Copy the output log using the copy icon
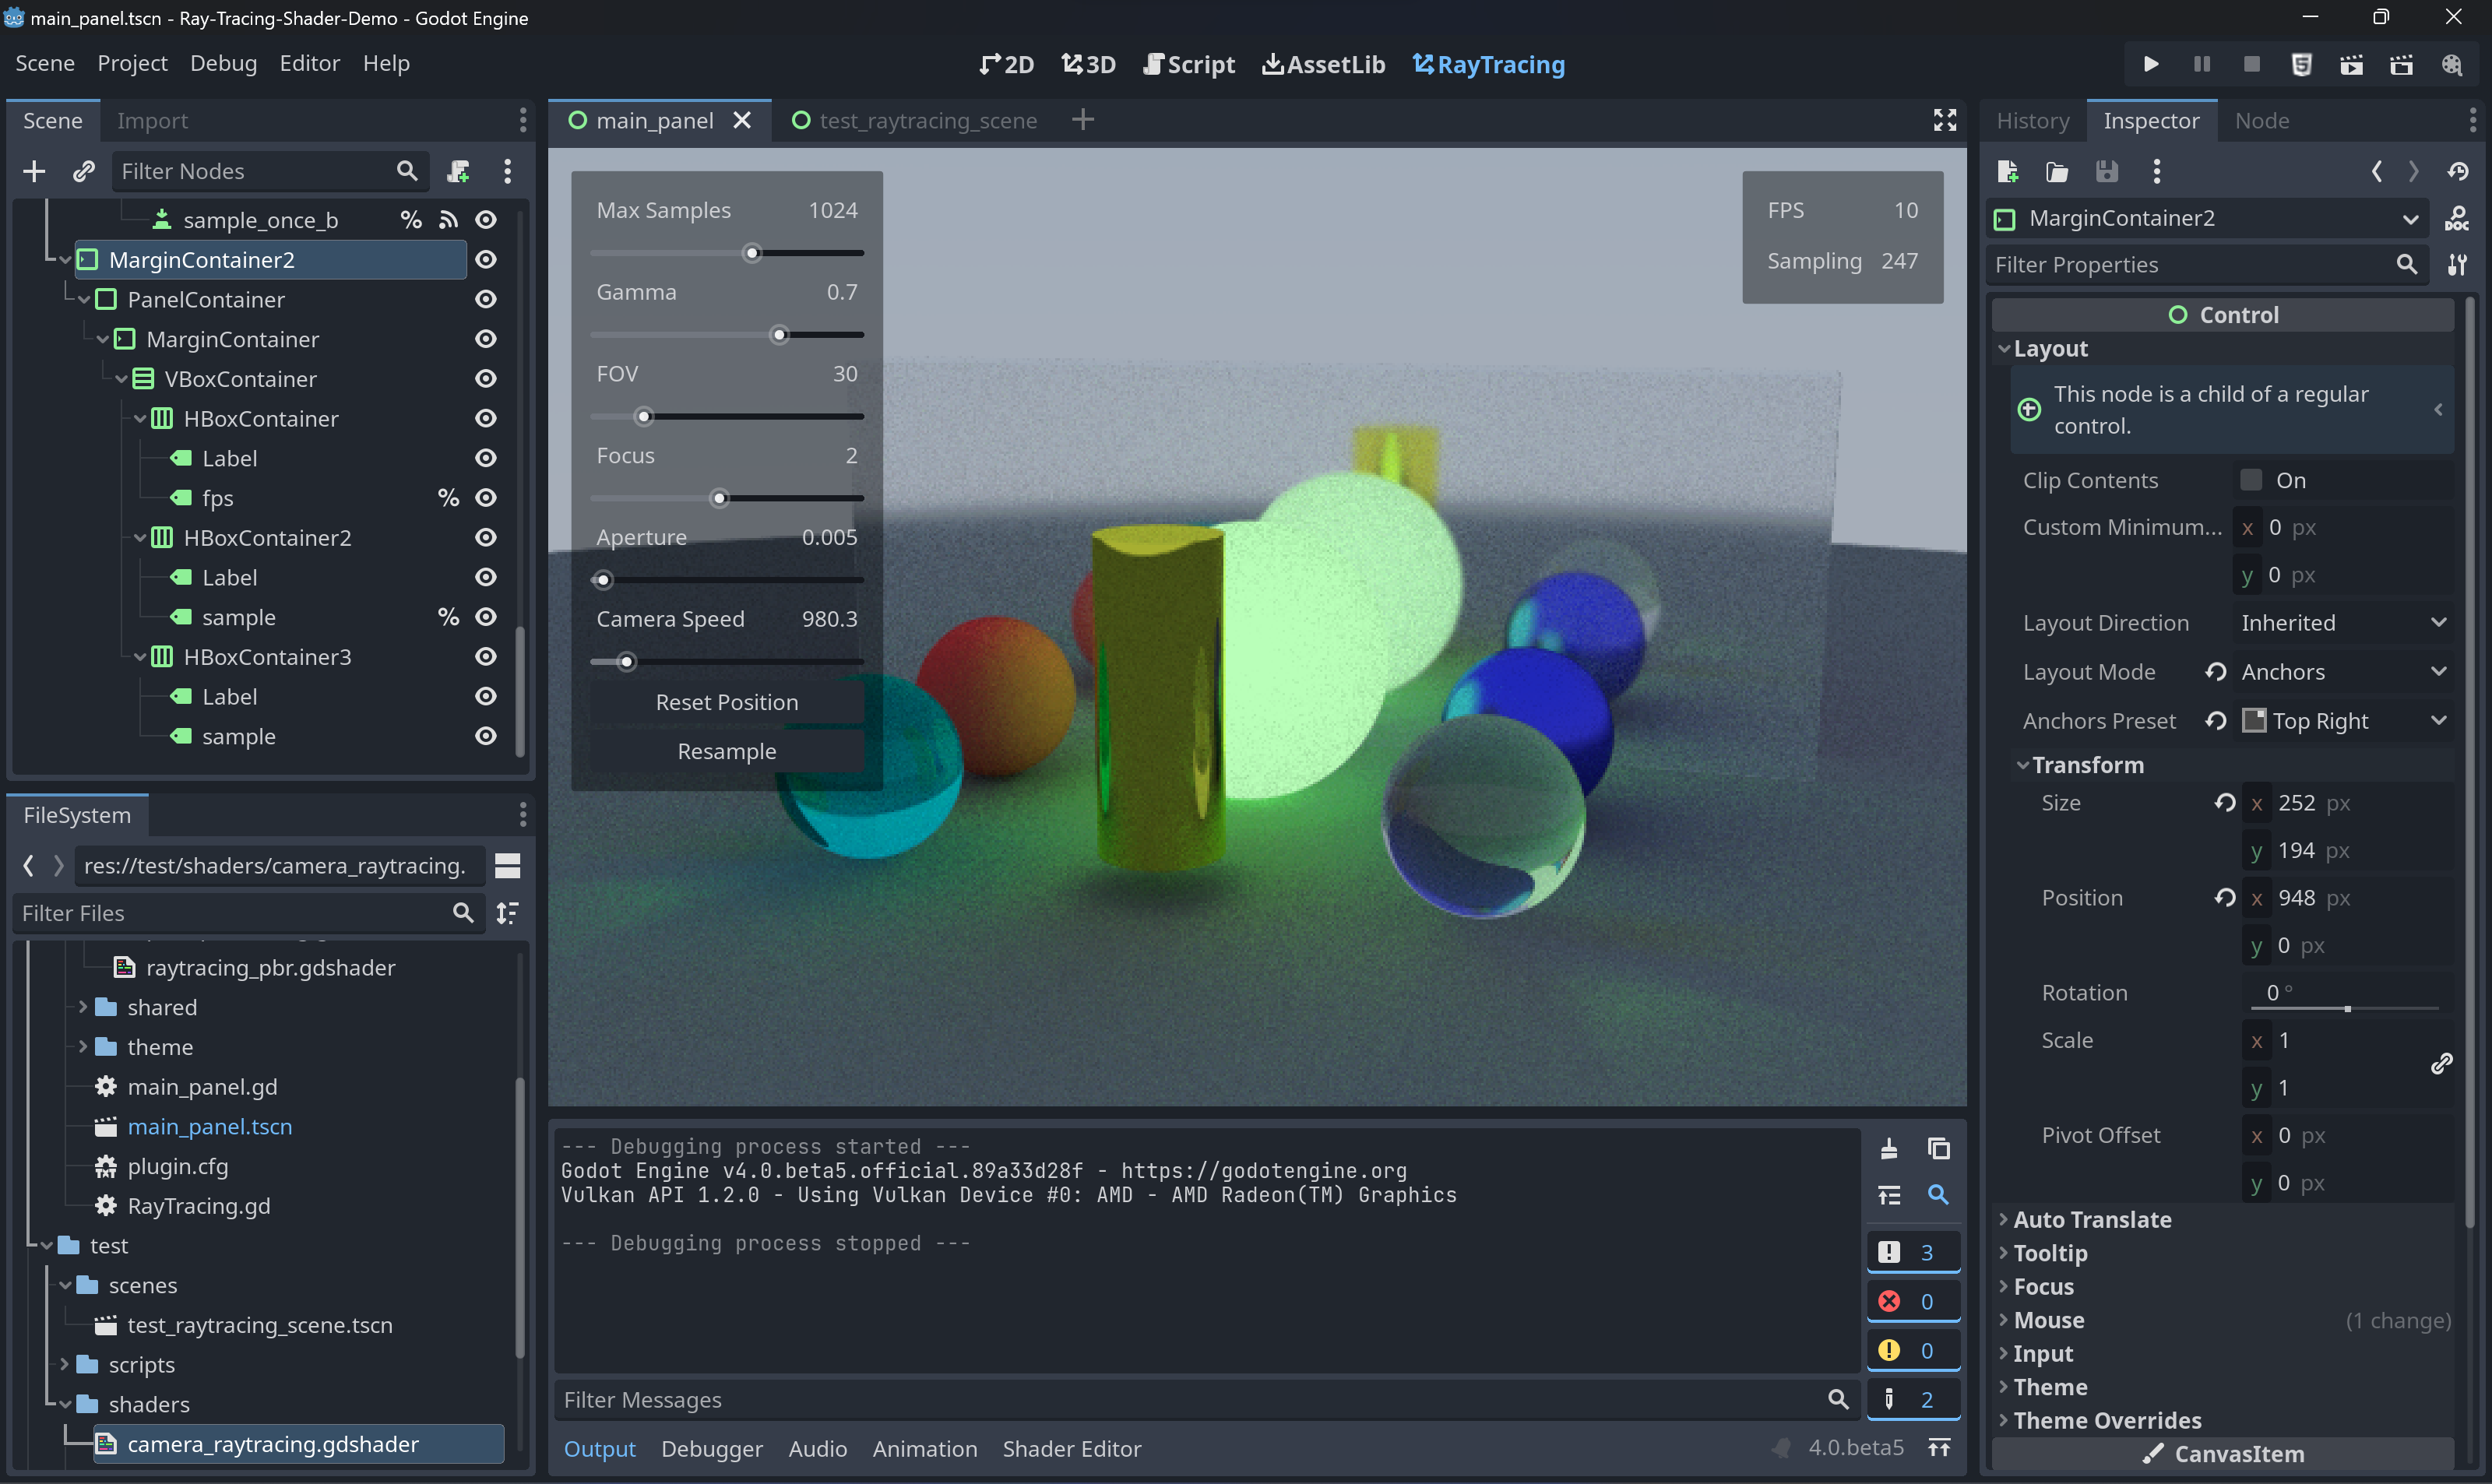Screen dimensions: 2492x1484 (1938, 1148)
